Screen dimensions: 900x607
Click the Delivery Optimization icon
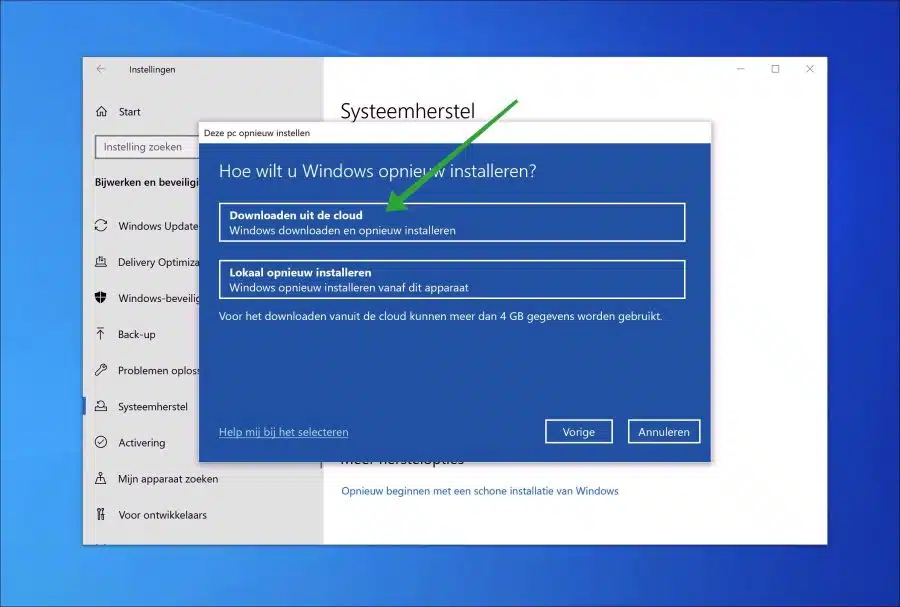pyautogui.click(x=101, y=262)
